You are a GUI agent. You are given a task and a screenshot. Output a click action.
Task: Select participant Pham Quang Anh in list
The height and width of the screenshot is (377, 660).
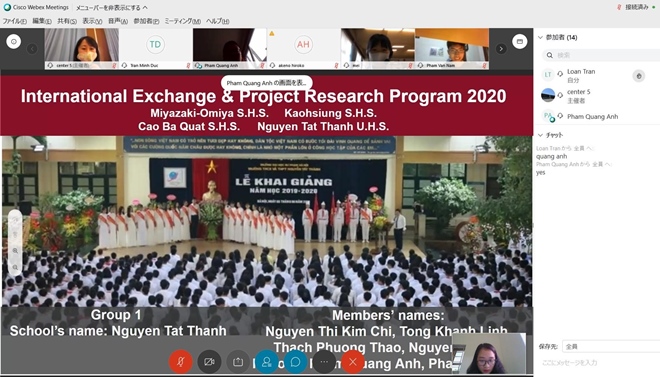[598, 117]
